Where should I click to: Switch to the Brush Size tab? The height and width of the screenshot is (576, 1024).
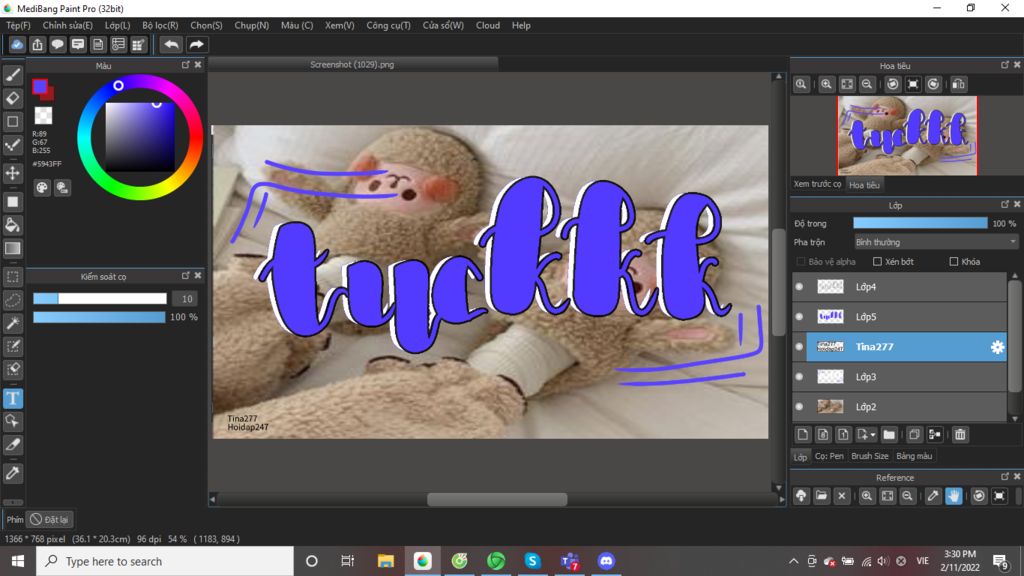pyautogui.click(x=870, y=456)
